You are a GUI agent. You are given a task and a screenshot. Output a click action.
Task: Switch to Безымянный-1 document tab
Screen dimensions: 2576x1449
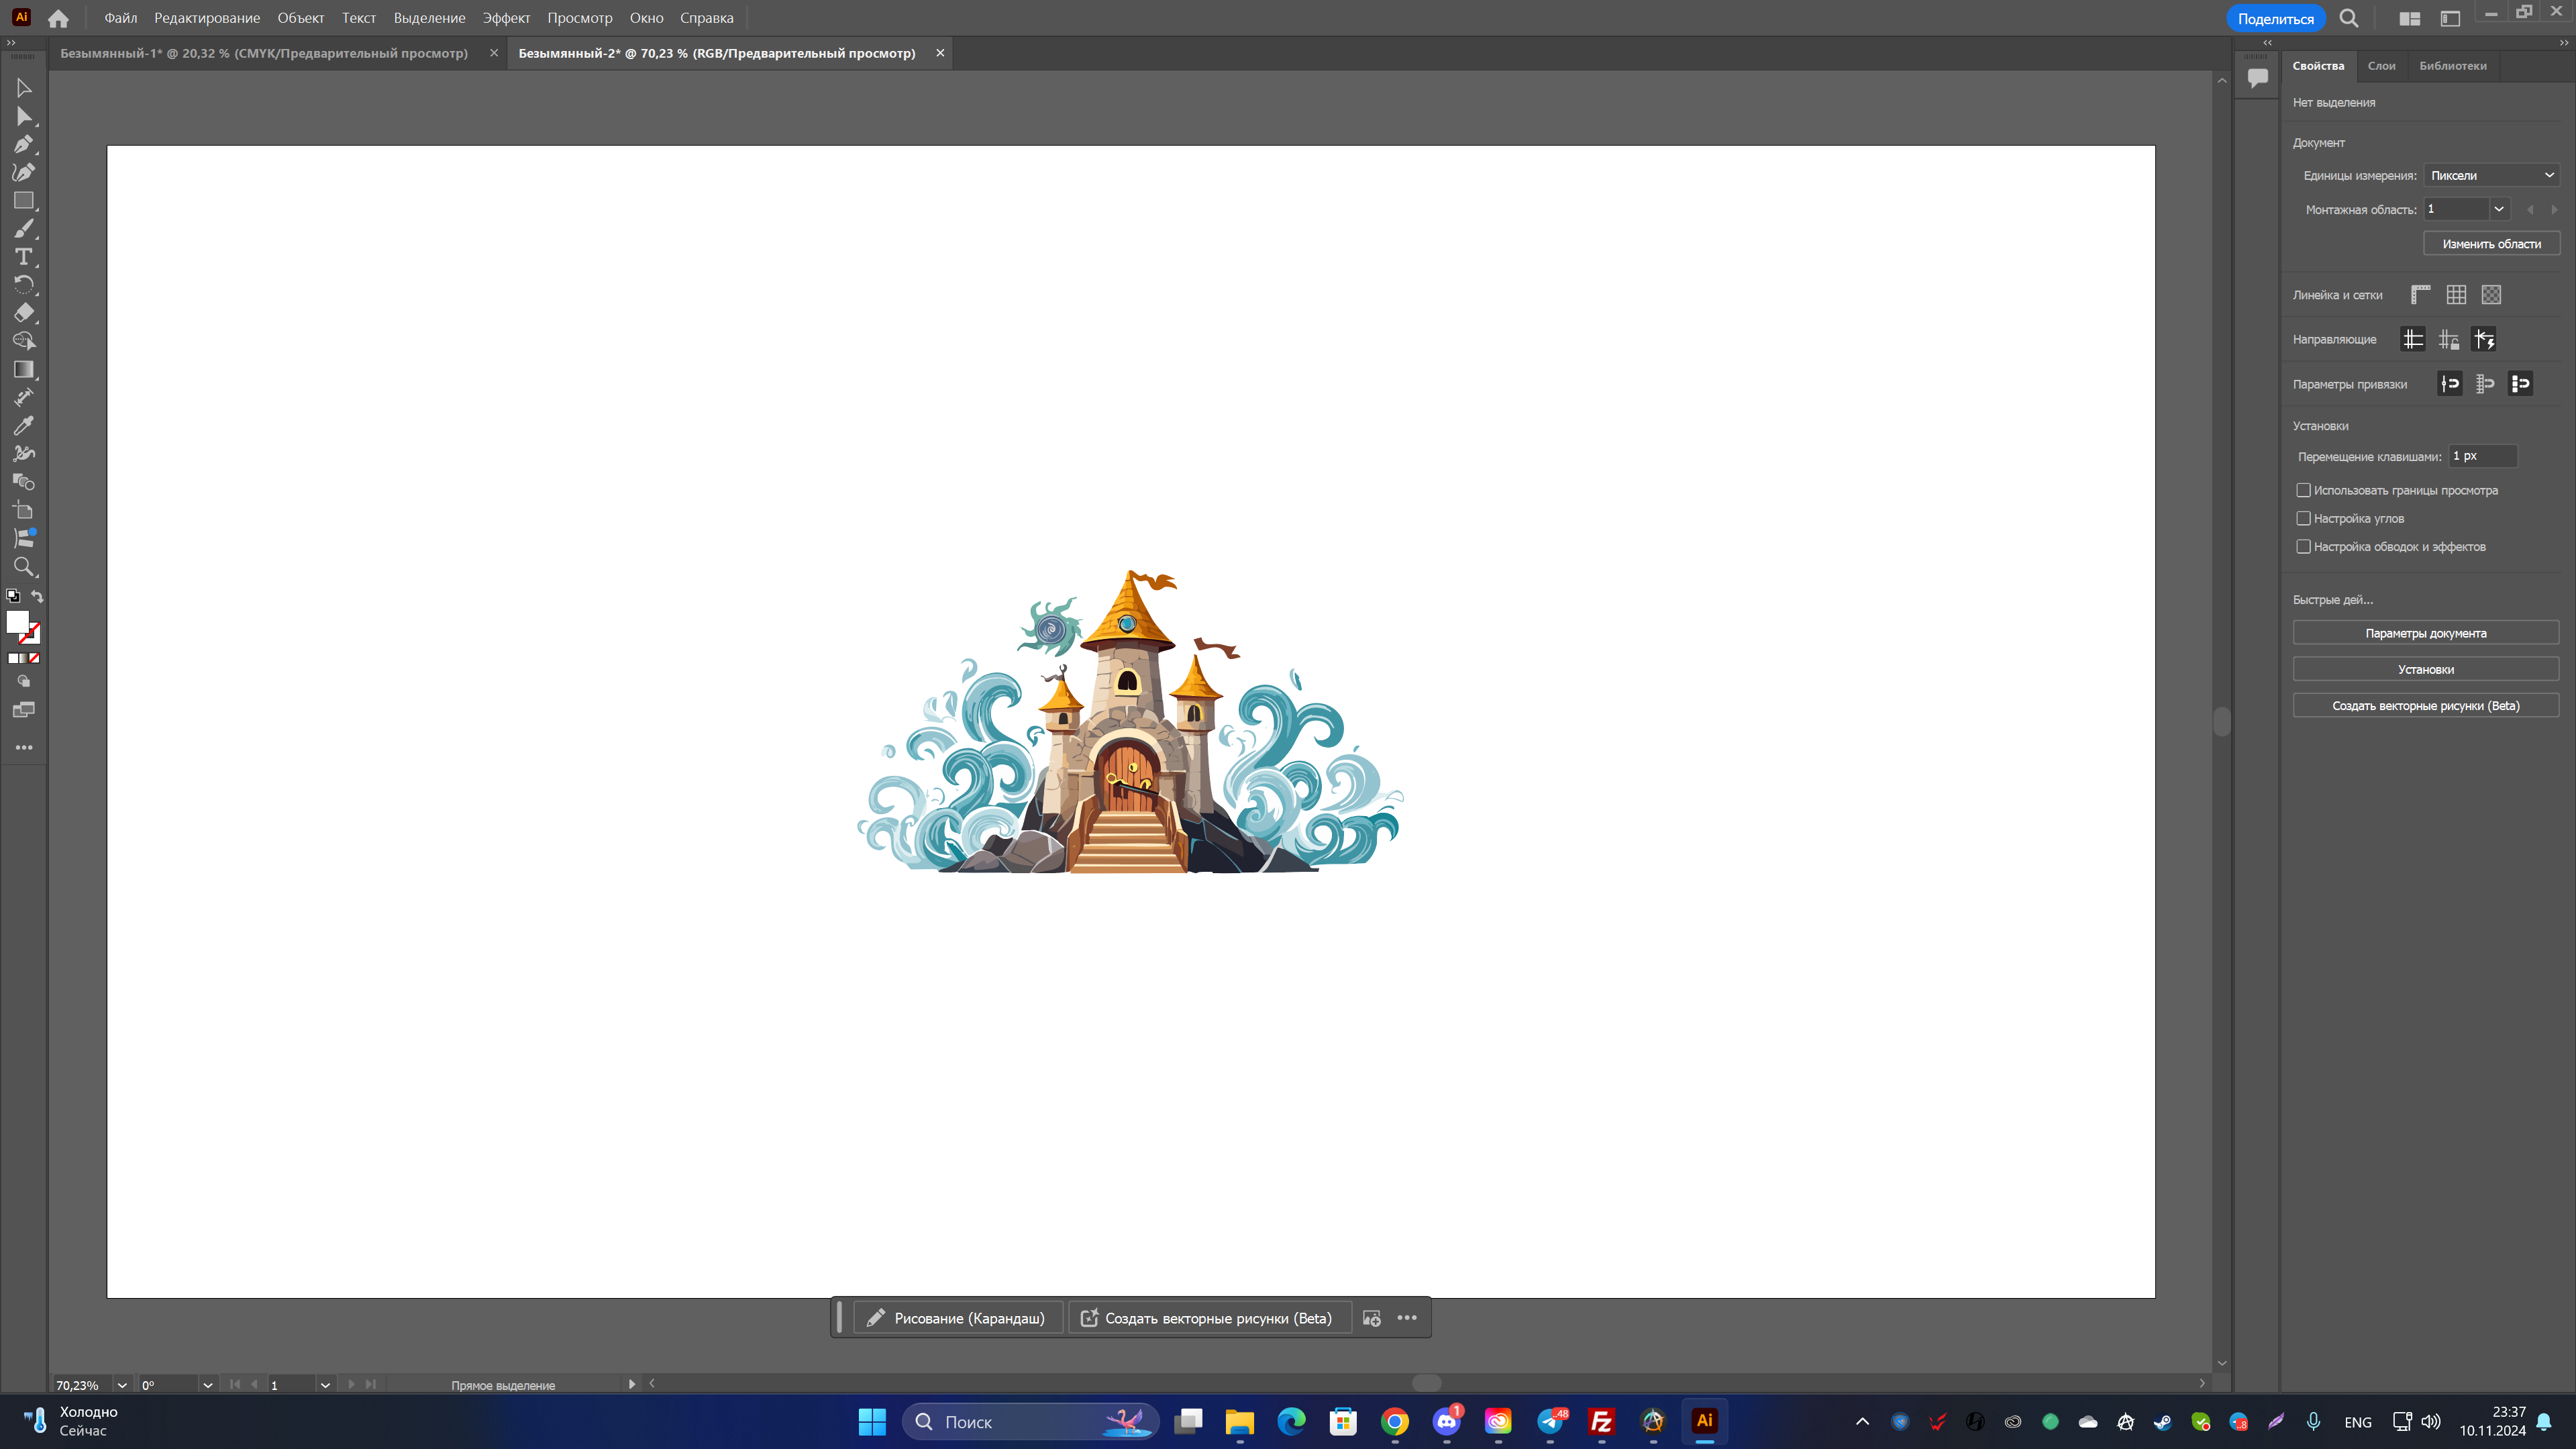pyautogui.click(x=264, y=53)
